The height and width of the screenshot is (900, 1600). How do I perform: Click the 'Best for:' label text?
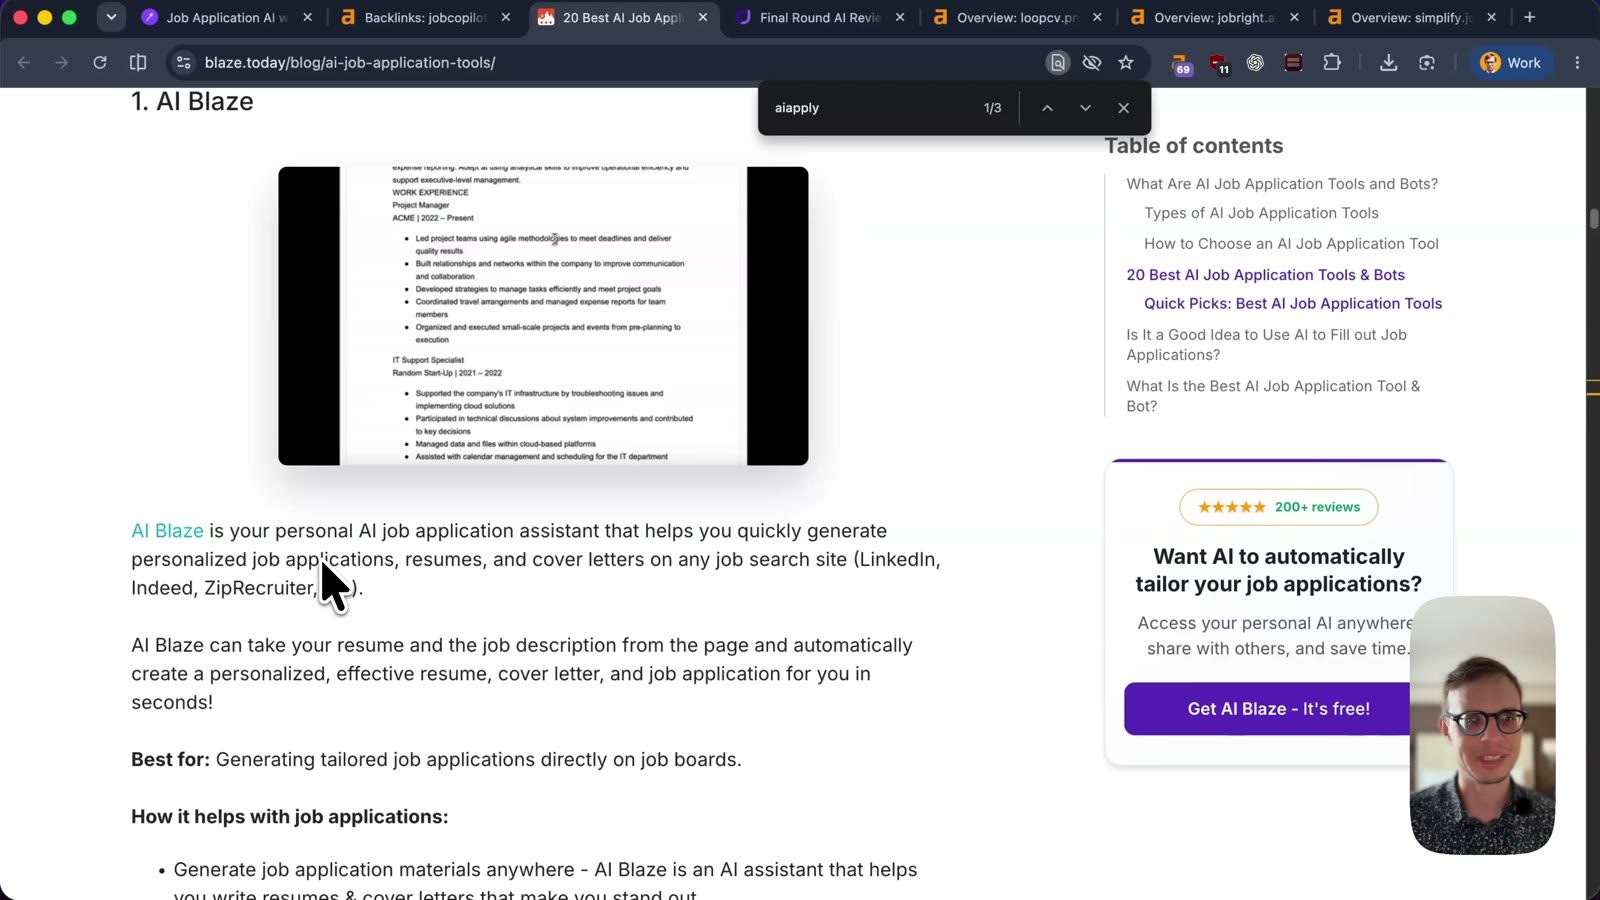coord(170,760)
